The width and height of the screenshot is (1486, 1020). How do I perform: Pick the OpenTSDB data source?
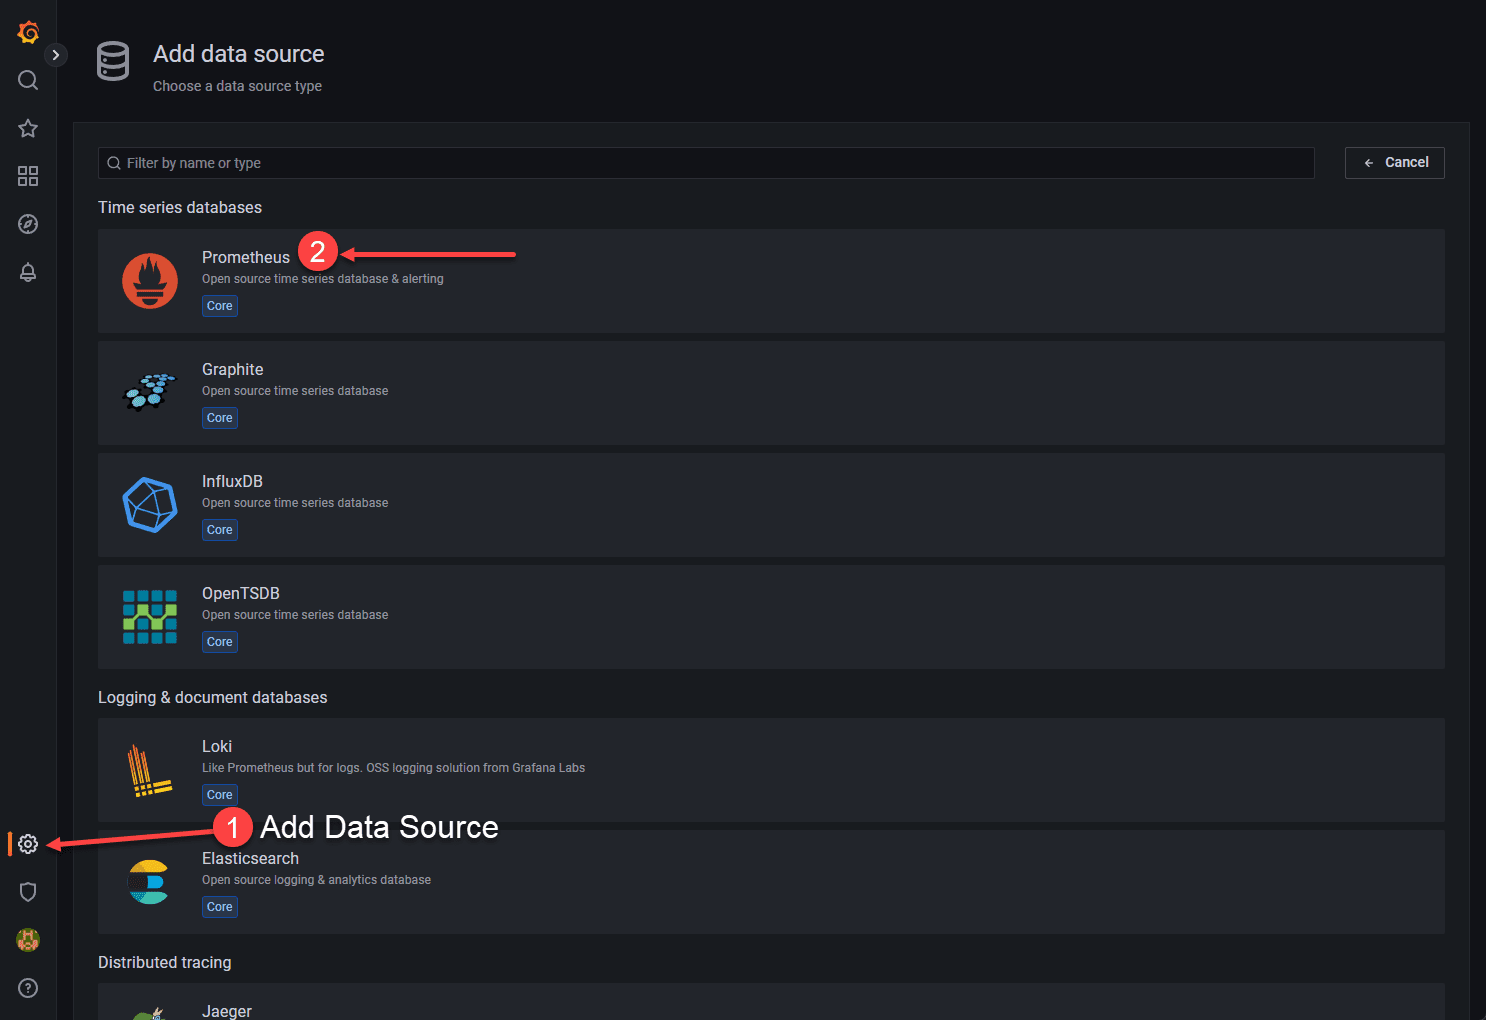tap(240, 594)
